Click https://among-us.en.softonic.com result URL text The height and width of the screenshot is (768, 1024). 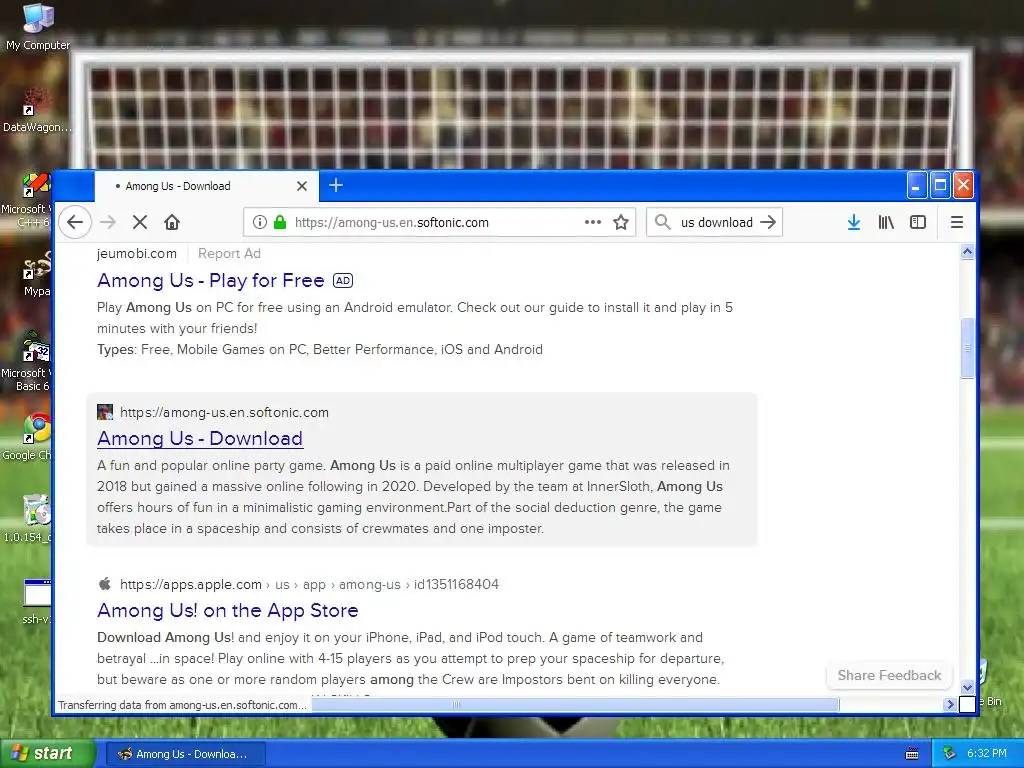tap(224, 412)
